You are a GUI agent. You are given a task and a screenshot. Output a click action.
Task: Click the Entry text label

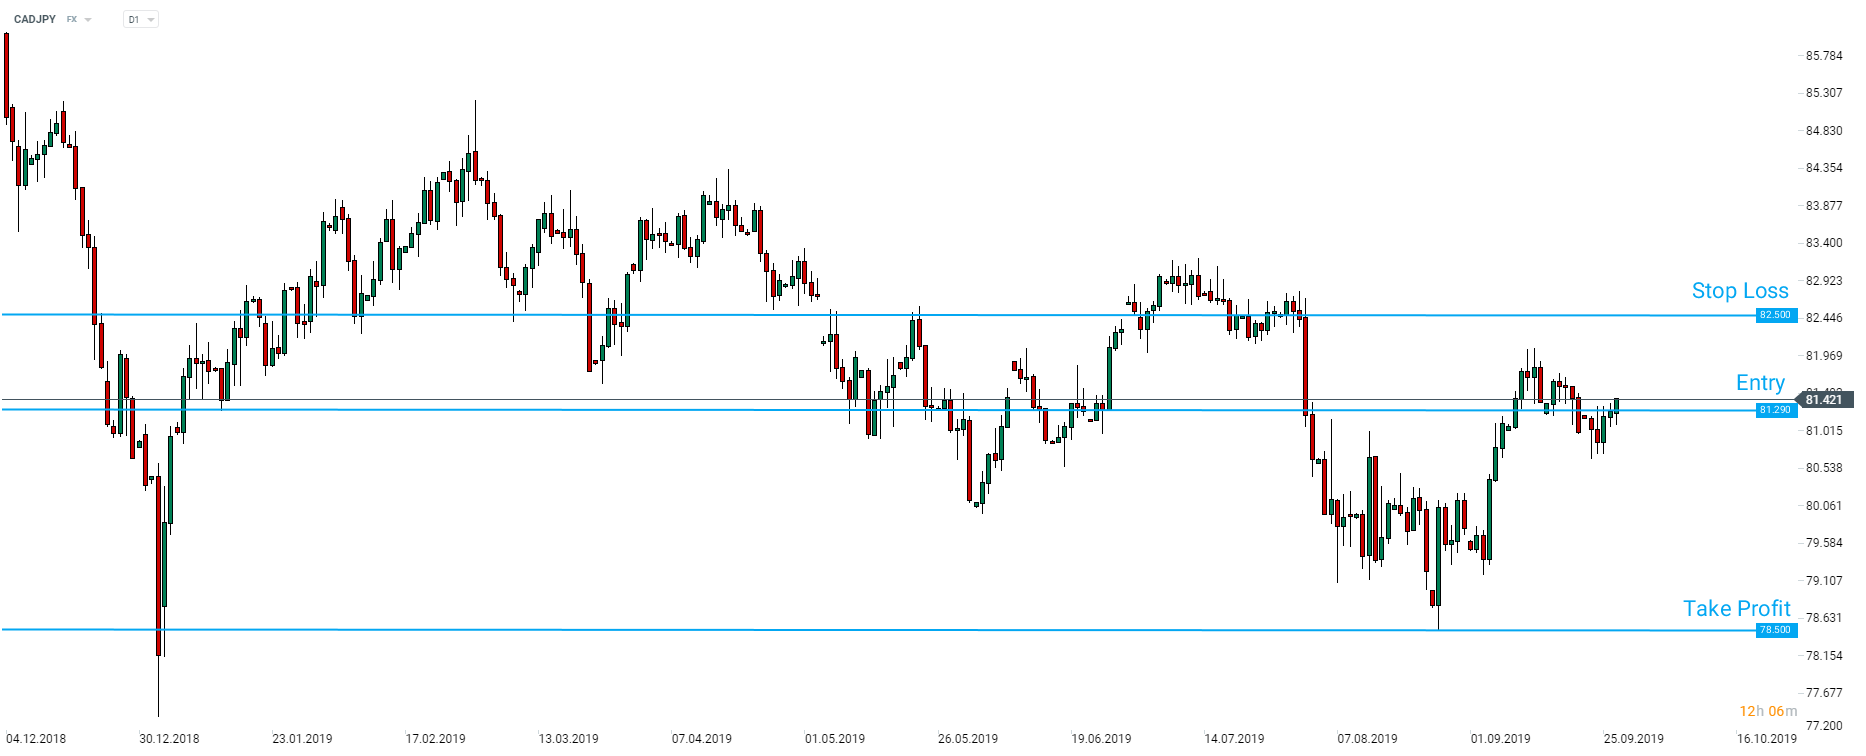pos(1760,383)
